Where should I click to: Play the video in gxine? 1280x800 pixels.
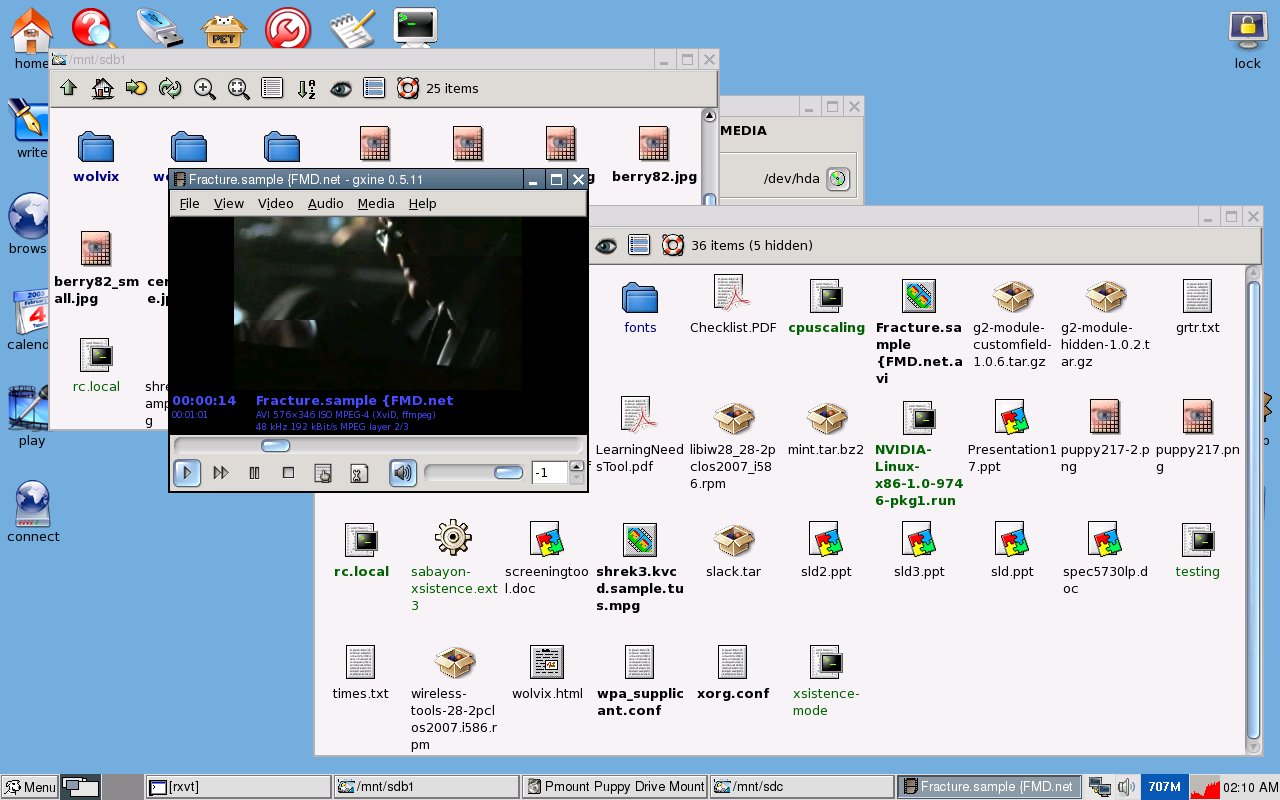click(187, 472)
